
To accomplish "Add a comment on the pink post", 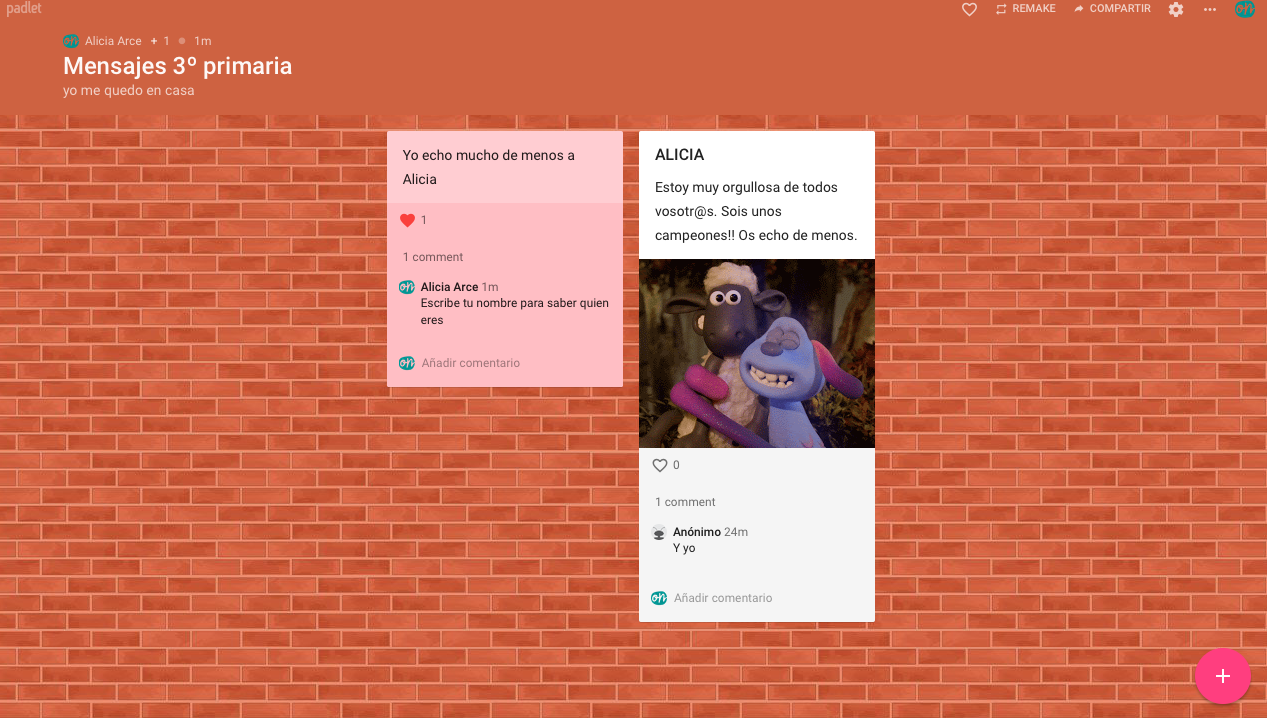I will (x=471, y=363).
